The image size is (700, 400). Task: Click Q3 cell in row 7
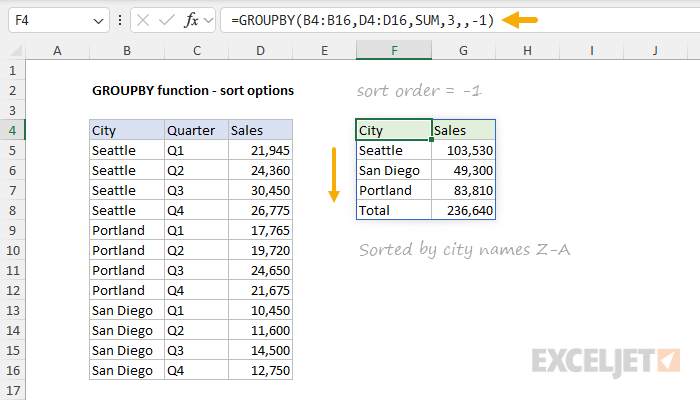coord(196,191)
